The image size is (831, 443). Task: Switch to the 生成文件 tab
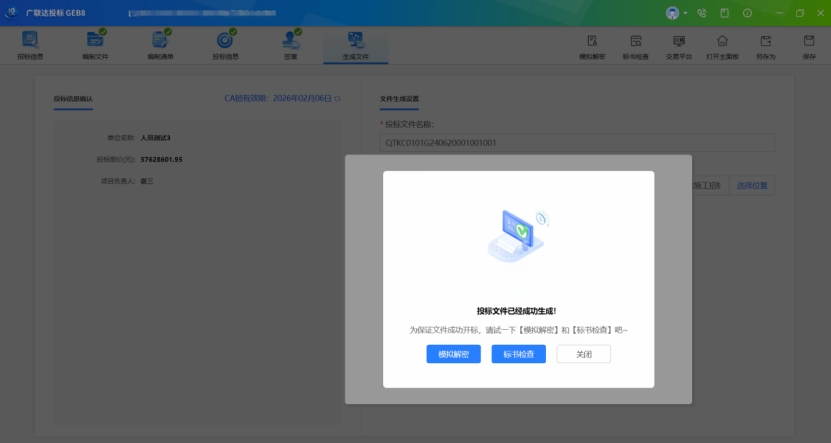tap(355, 45)
